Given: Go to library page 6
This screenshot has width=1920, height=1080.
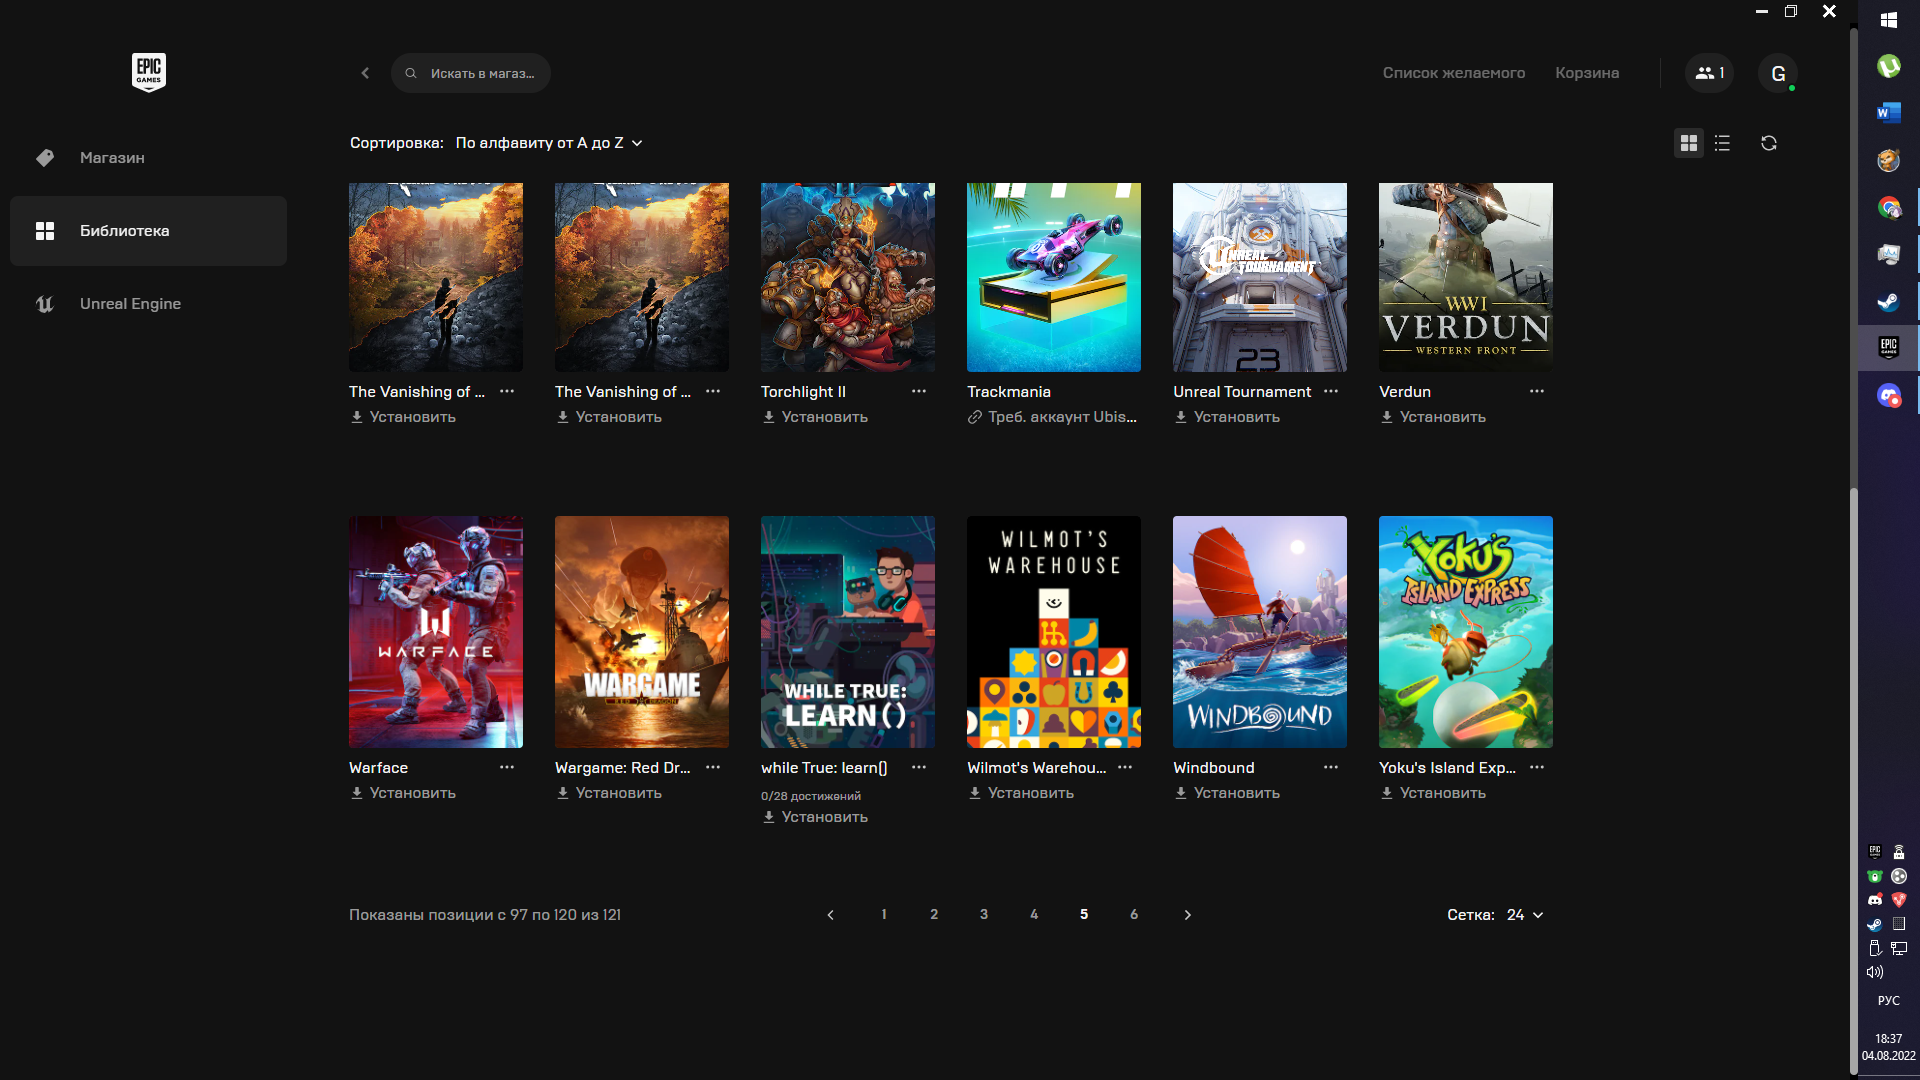Looking at the screenshot, I should click(1134, 915).
